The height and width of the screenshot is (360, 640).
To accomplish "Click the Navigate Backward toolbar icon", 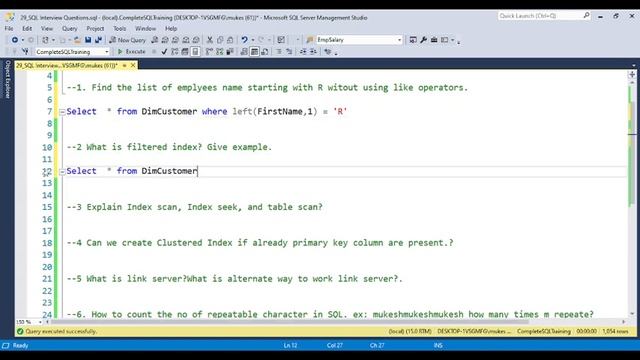I will [15, 40].
